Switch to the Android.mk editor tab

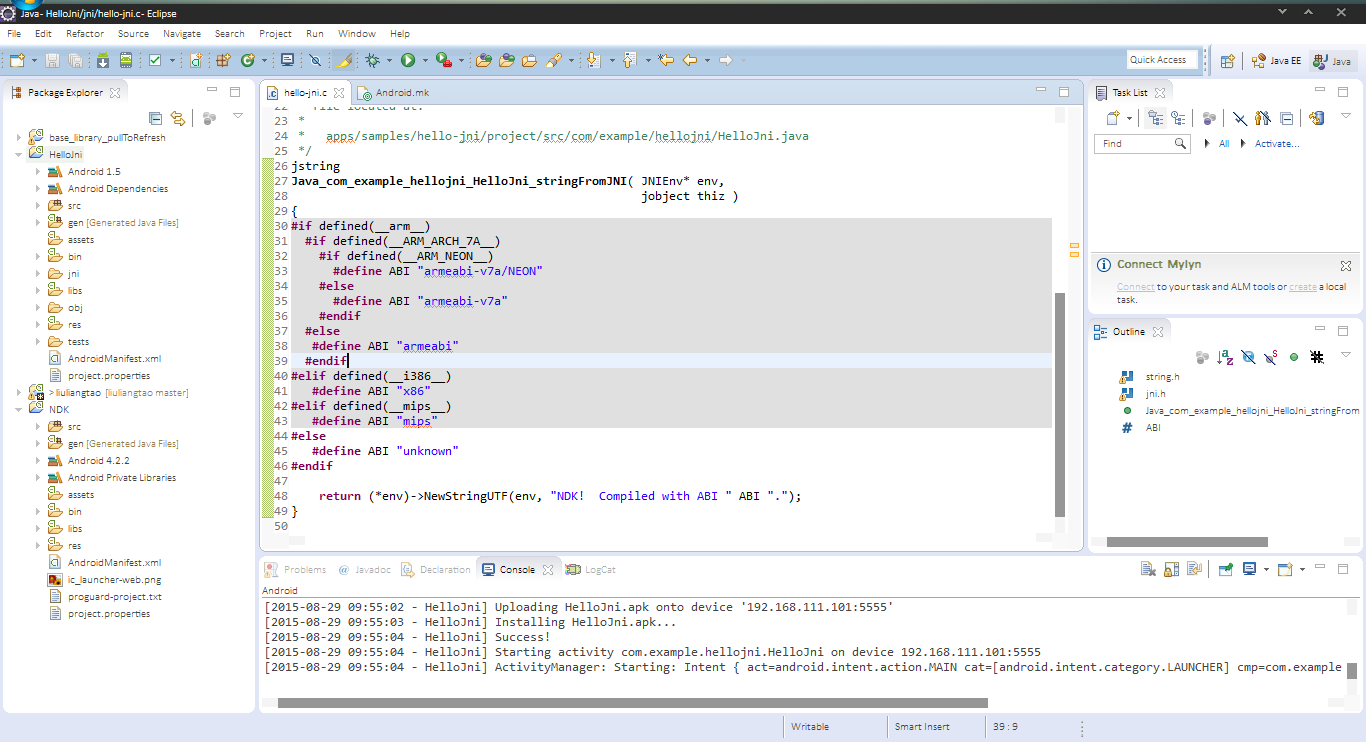pyautogui.click(x=393, y=92)
